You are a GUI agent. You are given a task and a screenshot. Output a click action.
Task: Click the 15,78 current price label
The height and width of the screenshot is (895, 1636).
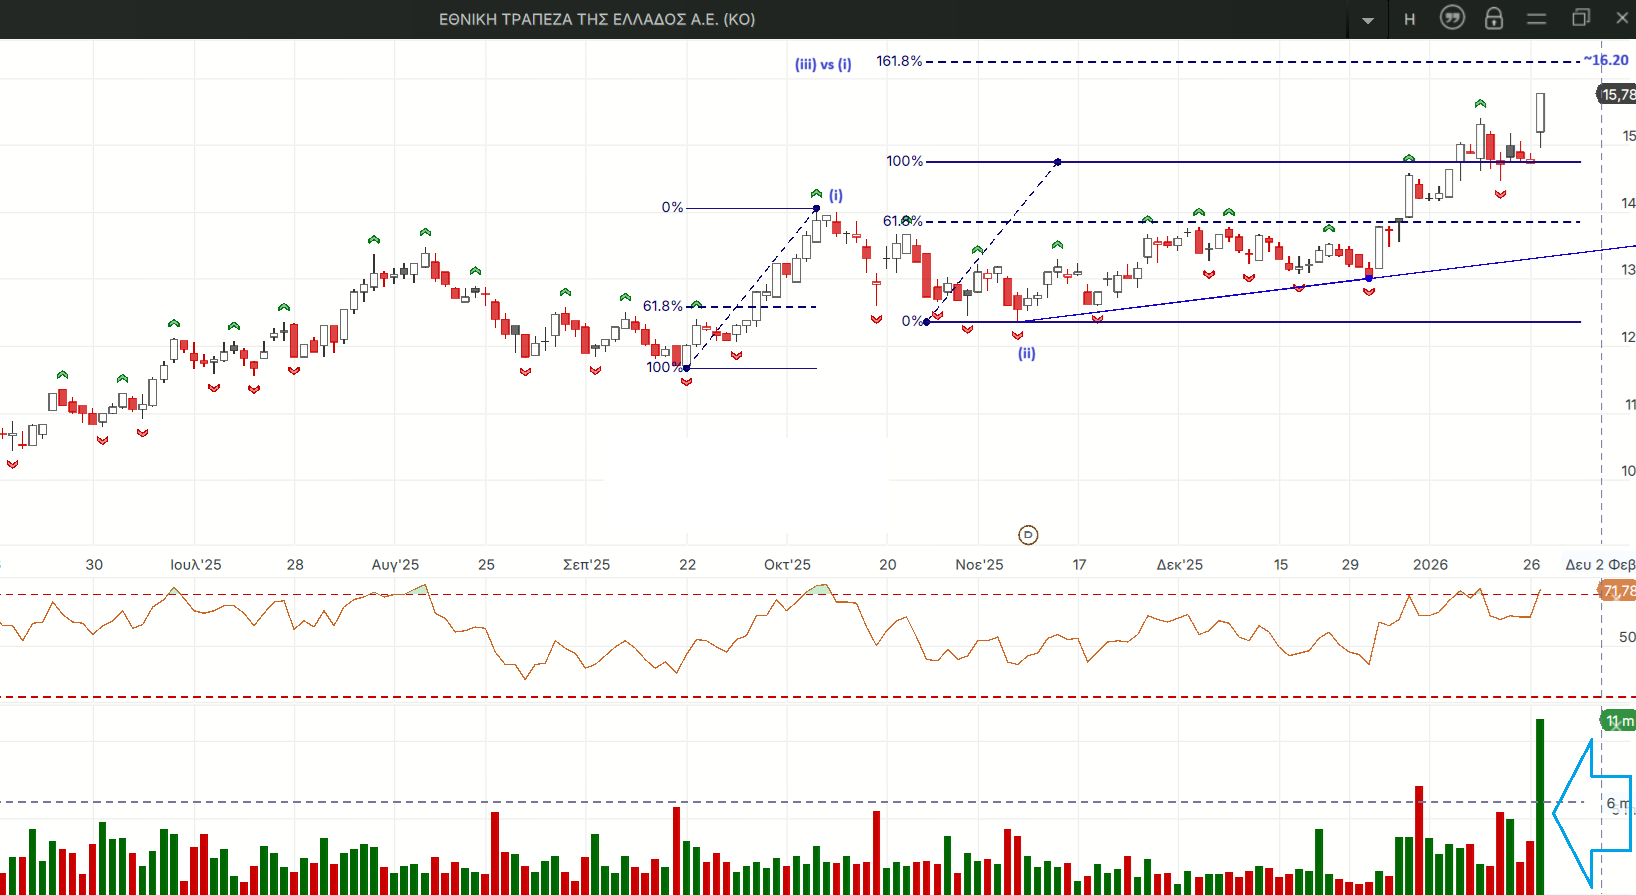click(1616, 95)
